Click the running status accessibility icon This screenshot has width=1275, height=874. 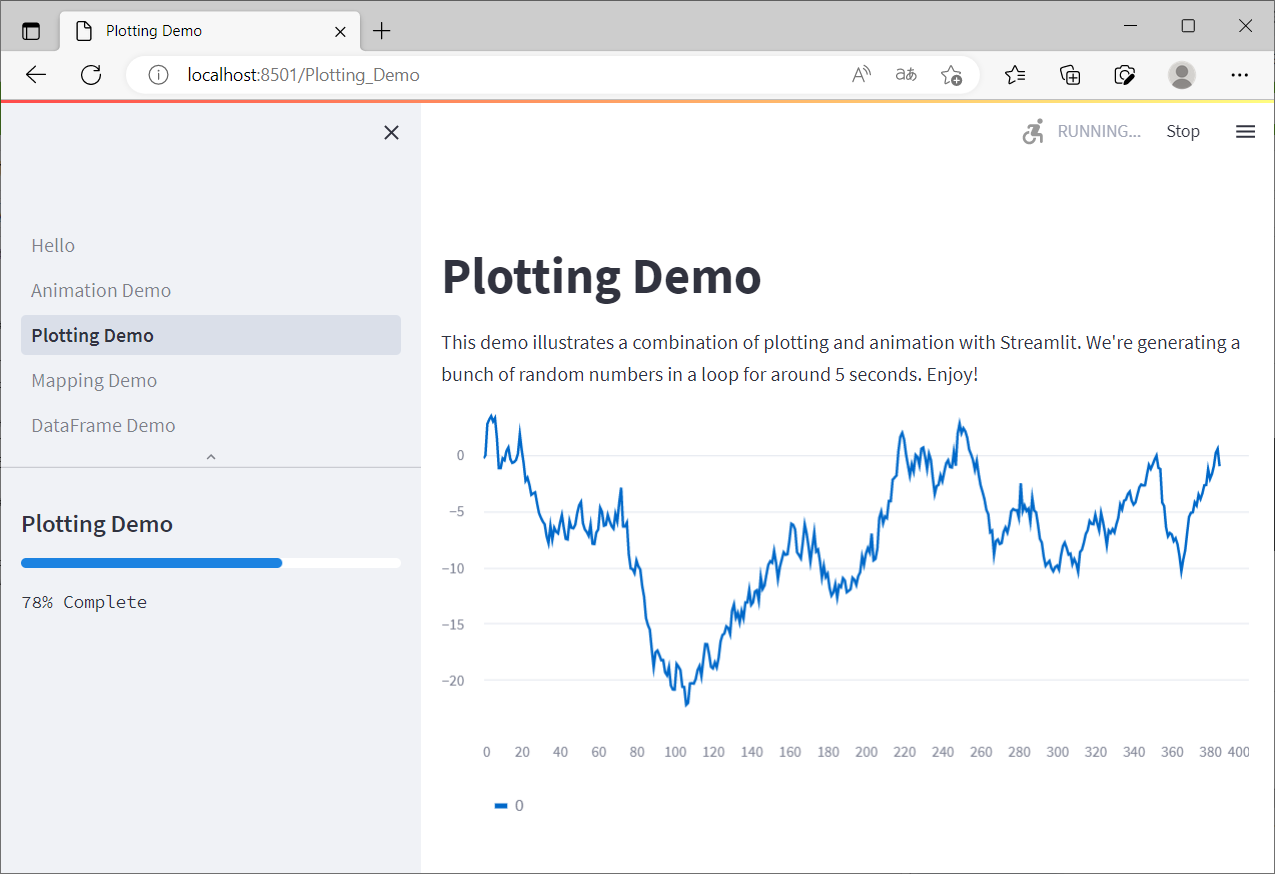point(1033,131)
